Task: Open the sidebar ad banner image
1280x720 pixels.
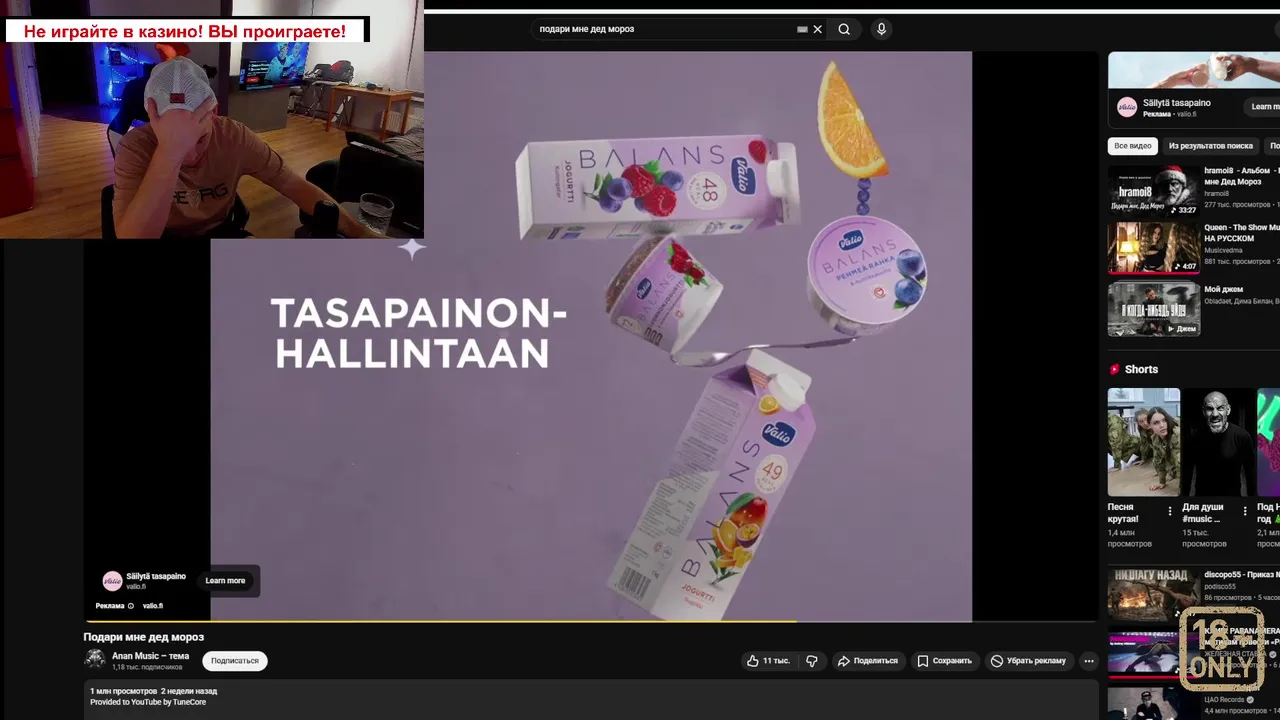Action: pyautogui.click(x=1194, y=69)
